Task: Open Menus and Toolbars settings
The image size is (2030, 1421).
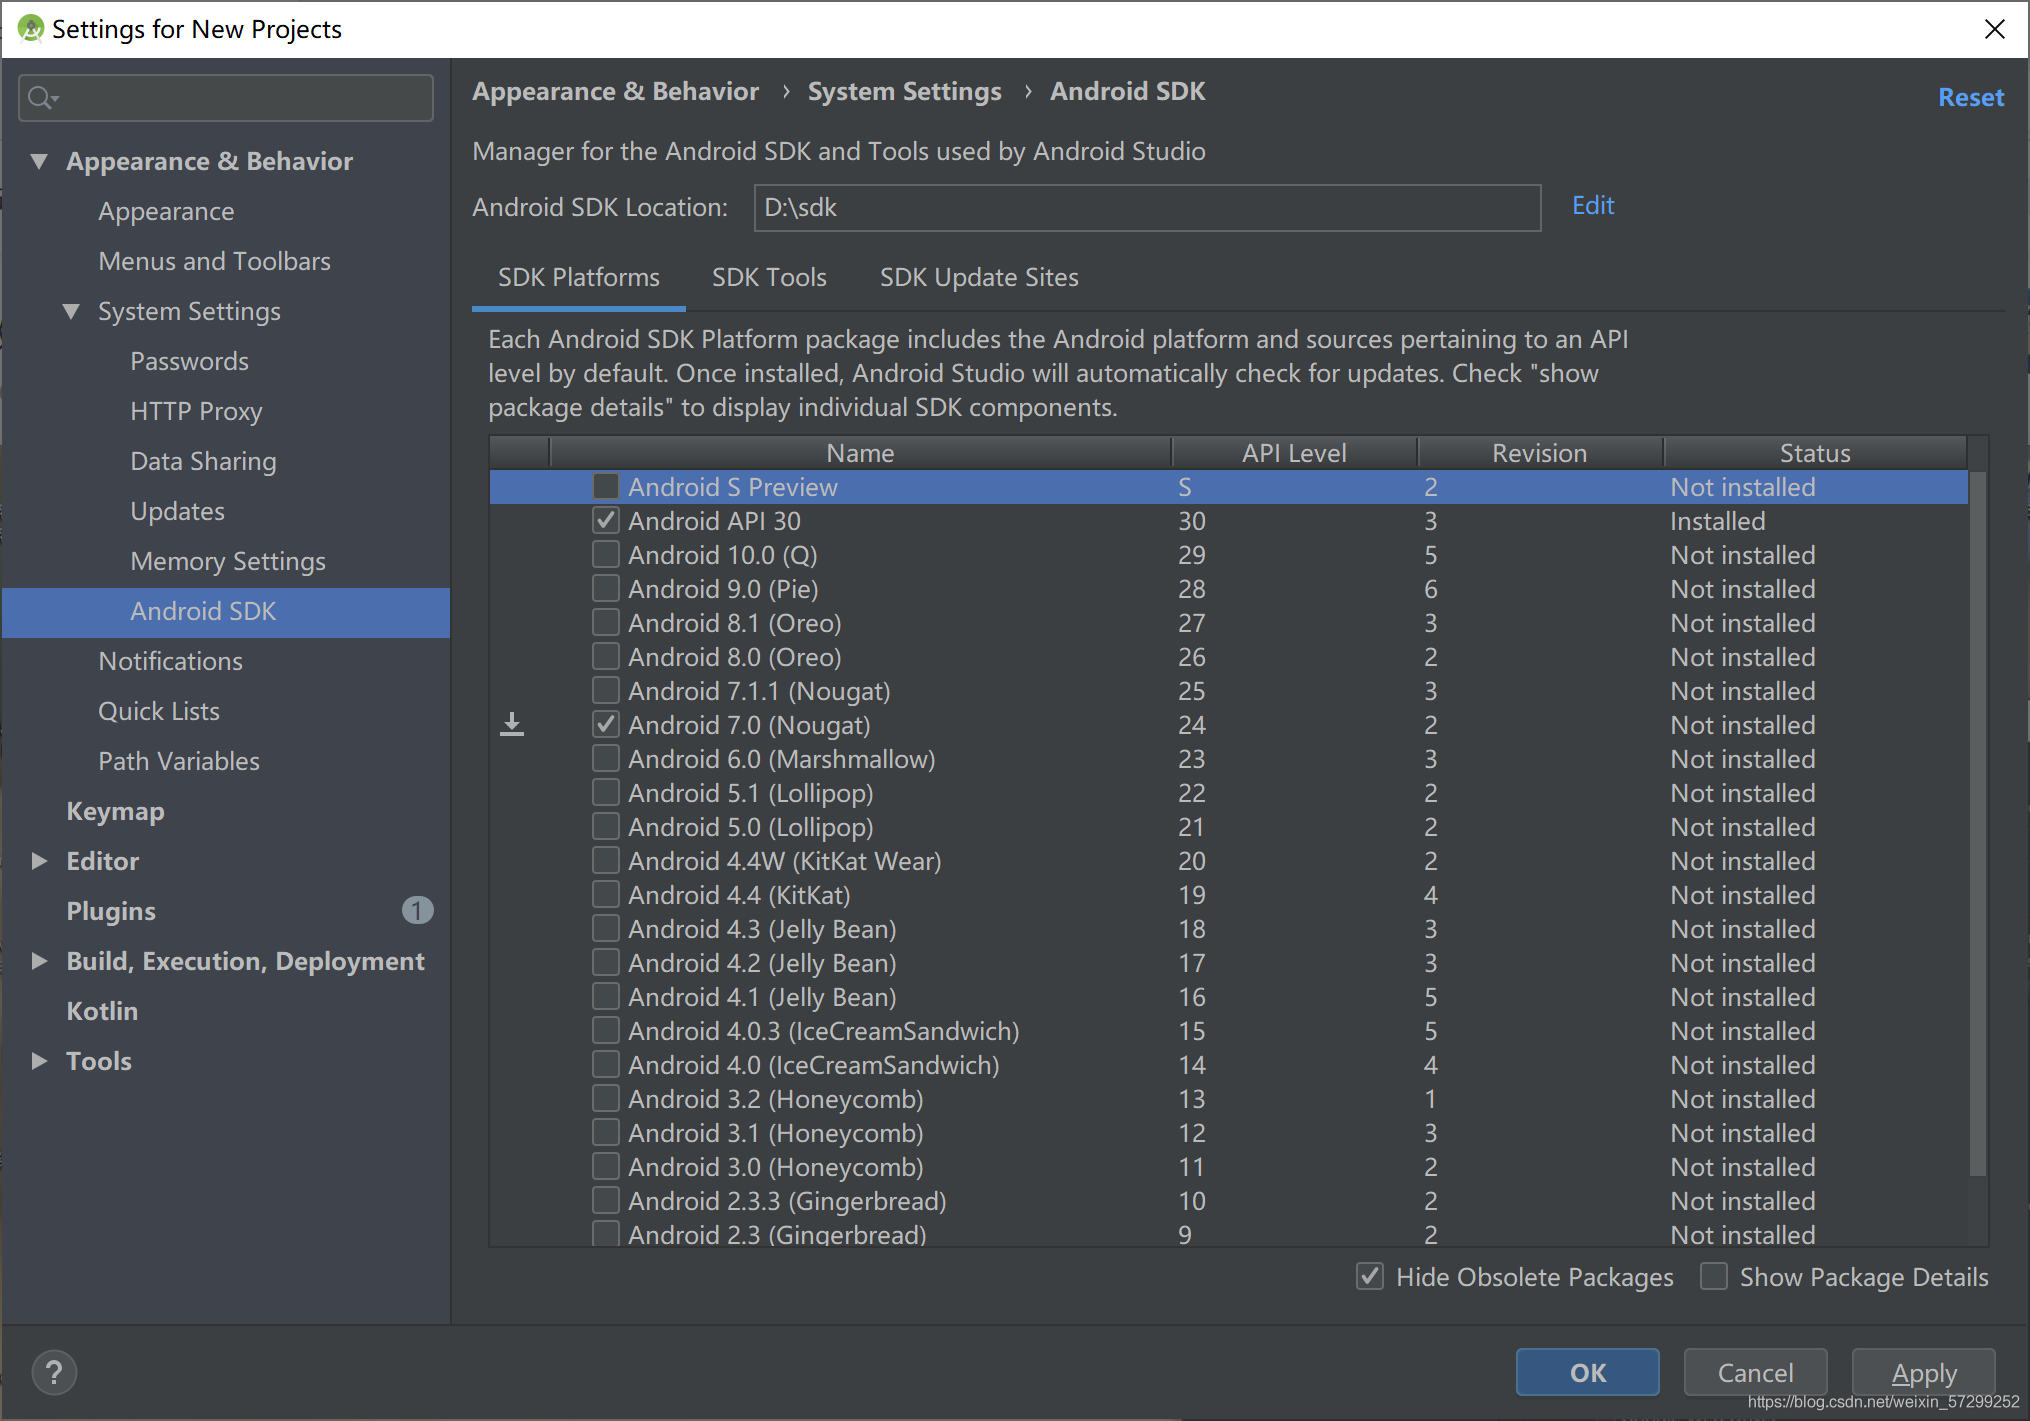Action: click(214, 261)
